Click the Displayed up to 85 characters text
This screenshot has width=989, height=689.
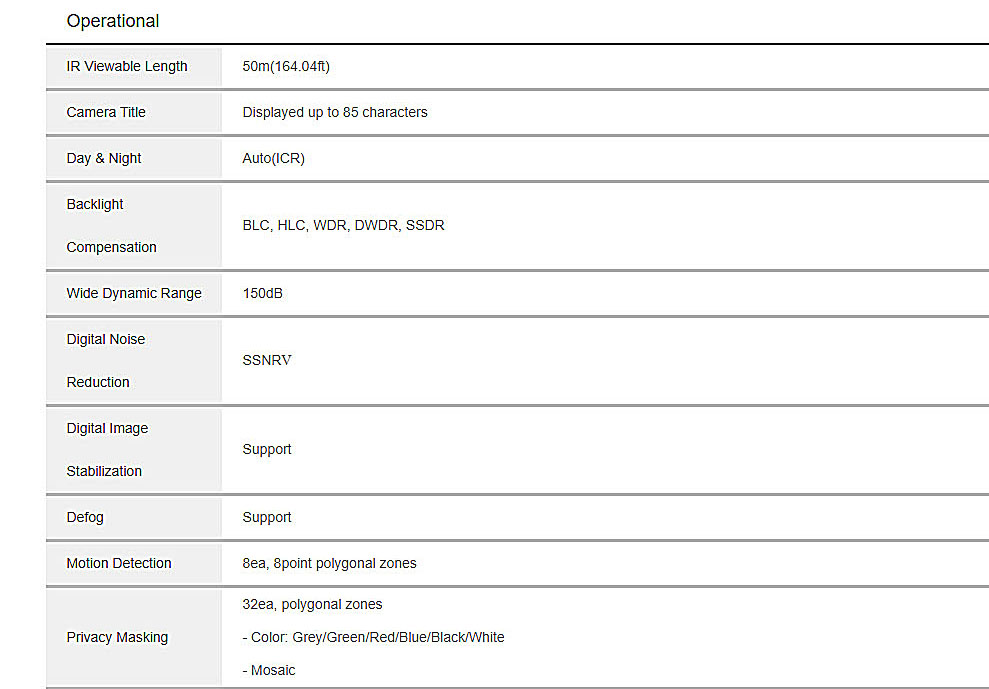pyautogui.click(x=335, y=112)
